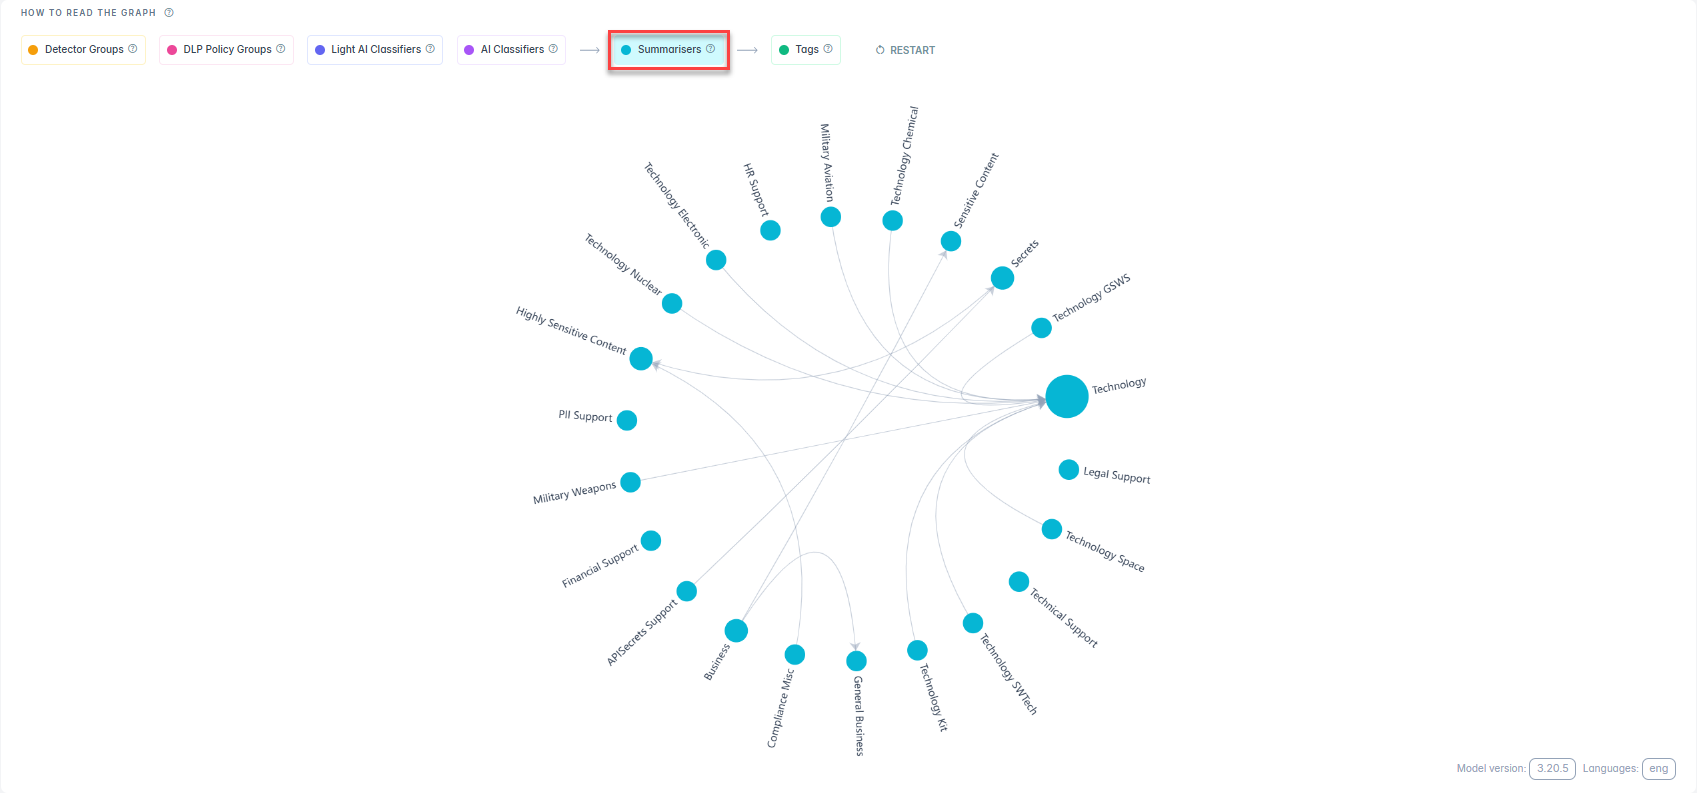Click help icon beside How To Read The Graph
Image resolution: width=1697 pixels, height=793 pixels.
[x=169, y=13]
